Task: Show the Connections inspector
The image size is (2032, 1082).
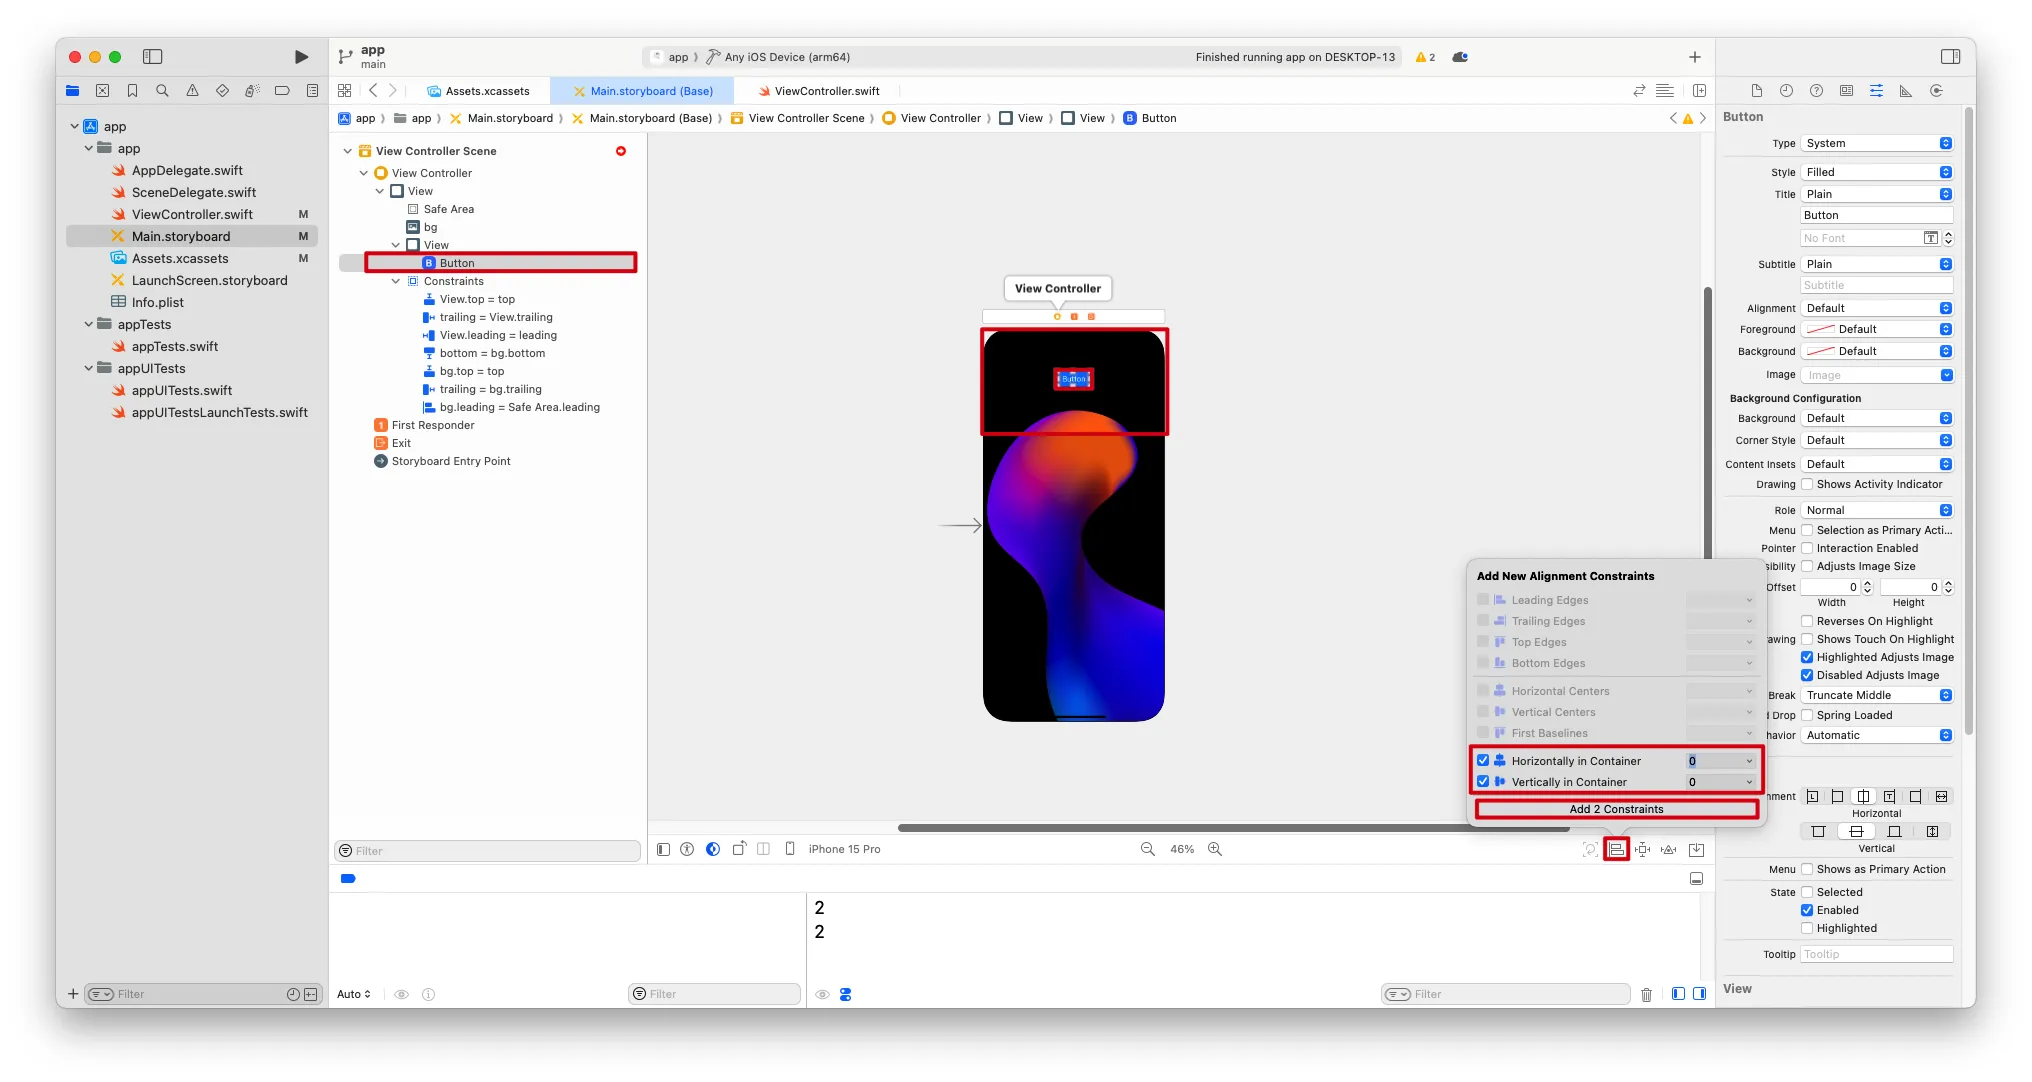Action: tap(1936, 91)
